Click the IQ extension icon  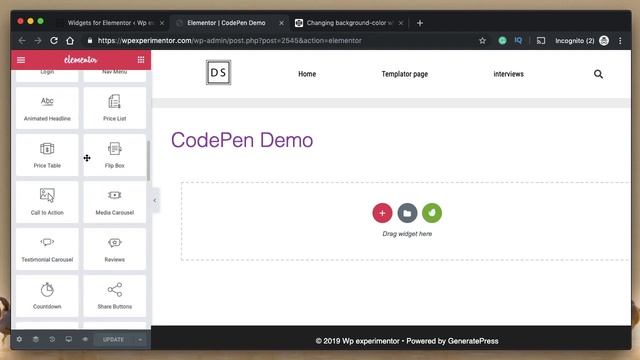click(x=518, y=40)
